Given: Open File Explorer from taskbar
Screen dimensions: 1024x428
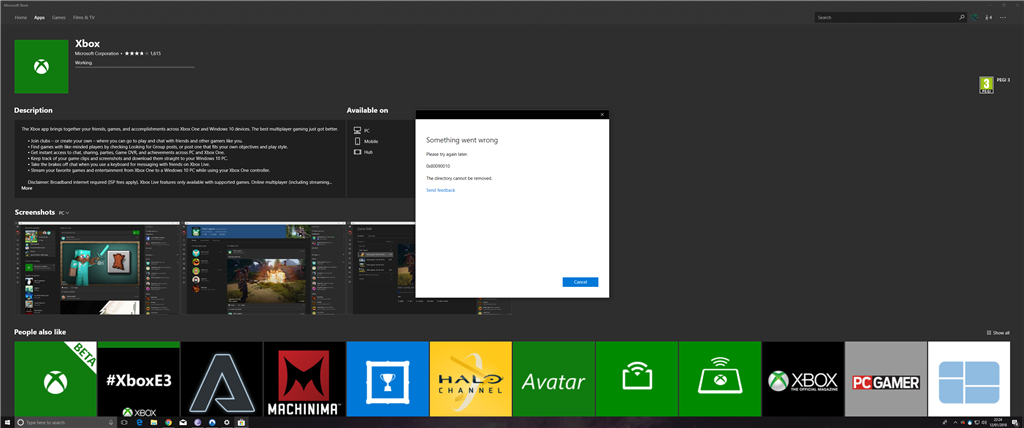Looking at the screenshot, I should point(153,422).
